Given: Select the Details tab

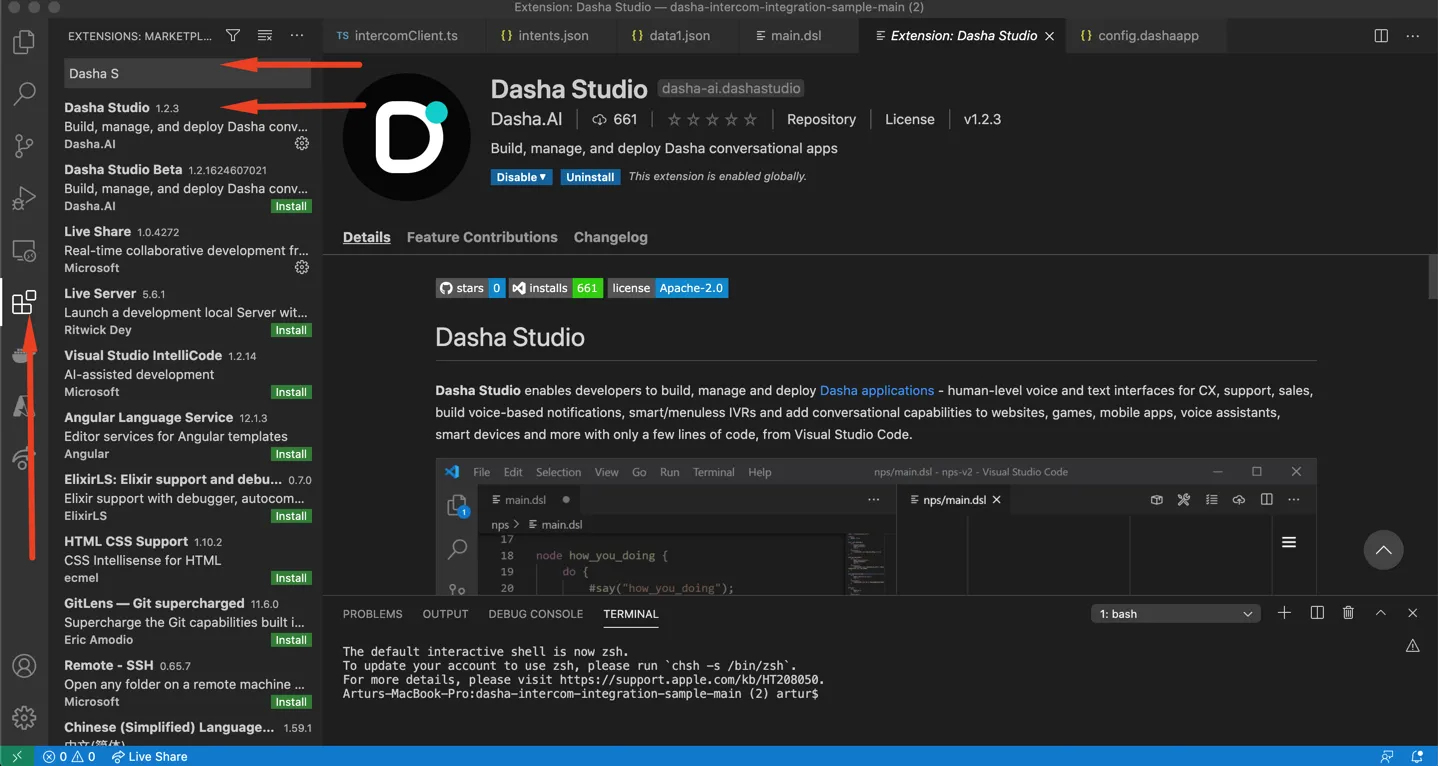Looking at the screenshot, I should coord(367,237).
